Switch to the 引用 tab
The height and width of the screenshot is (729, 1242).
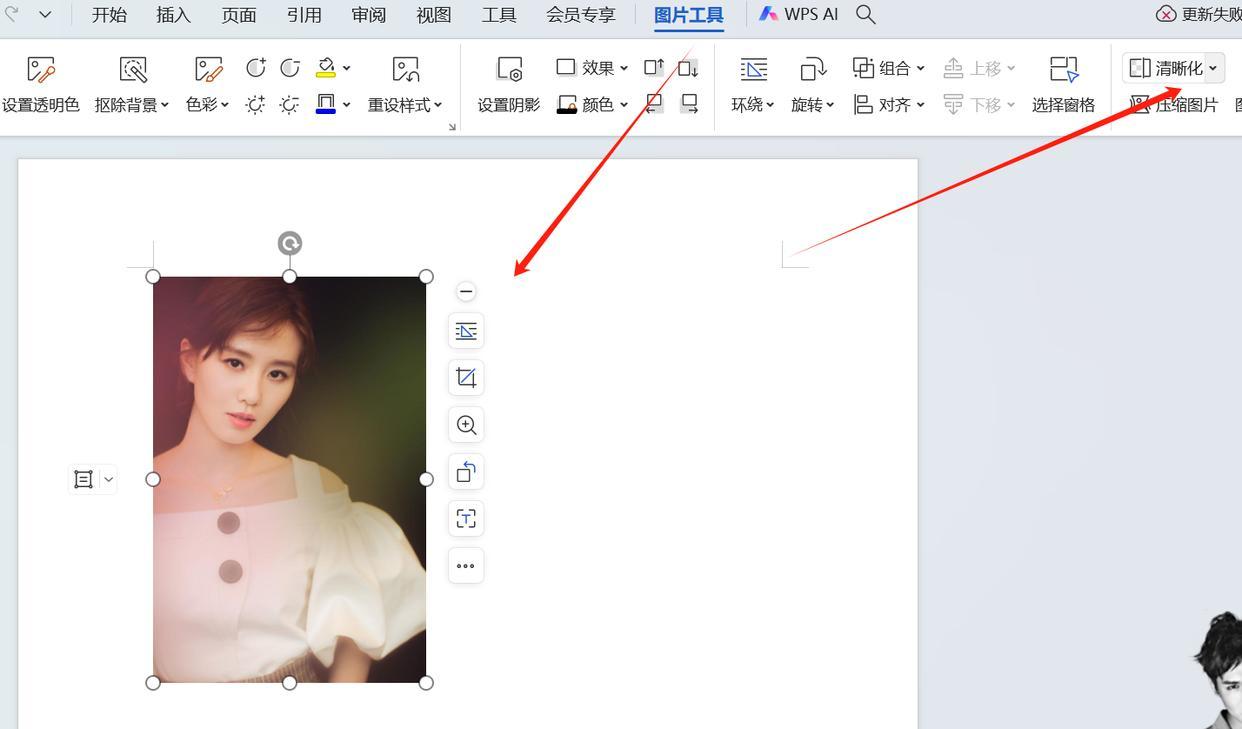coord(303,15)
